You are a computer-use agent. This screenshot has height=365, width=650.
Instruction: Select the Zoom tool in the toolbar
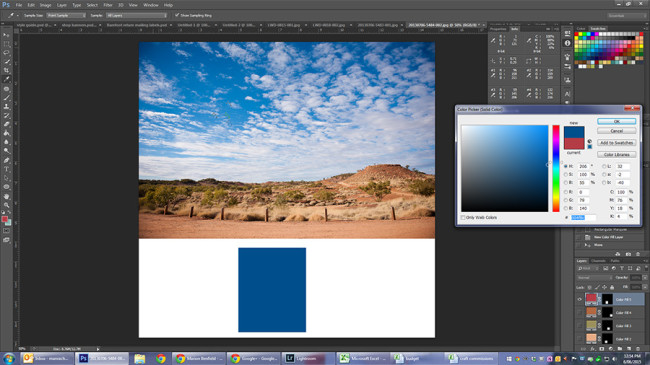6,205
